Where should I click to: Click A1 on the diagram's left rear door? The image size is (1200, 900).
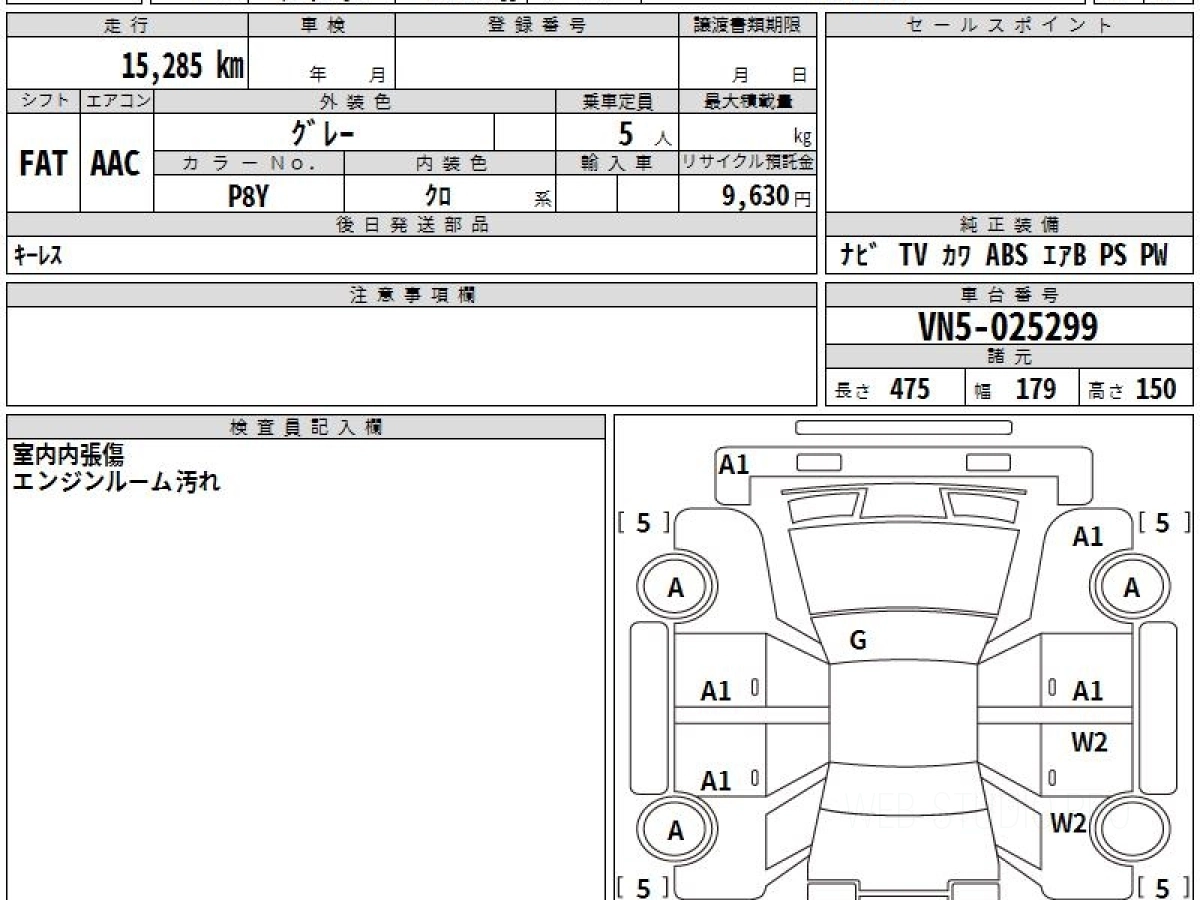tap(716, 781)
